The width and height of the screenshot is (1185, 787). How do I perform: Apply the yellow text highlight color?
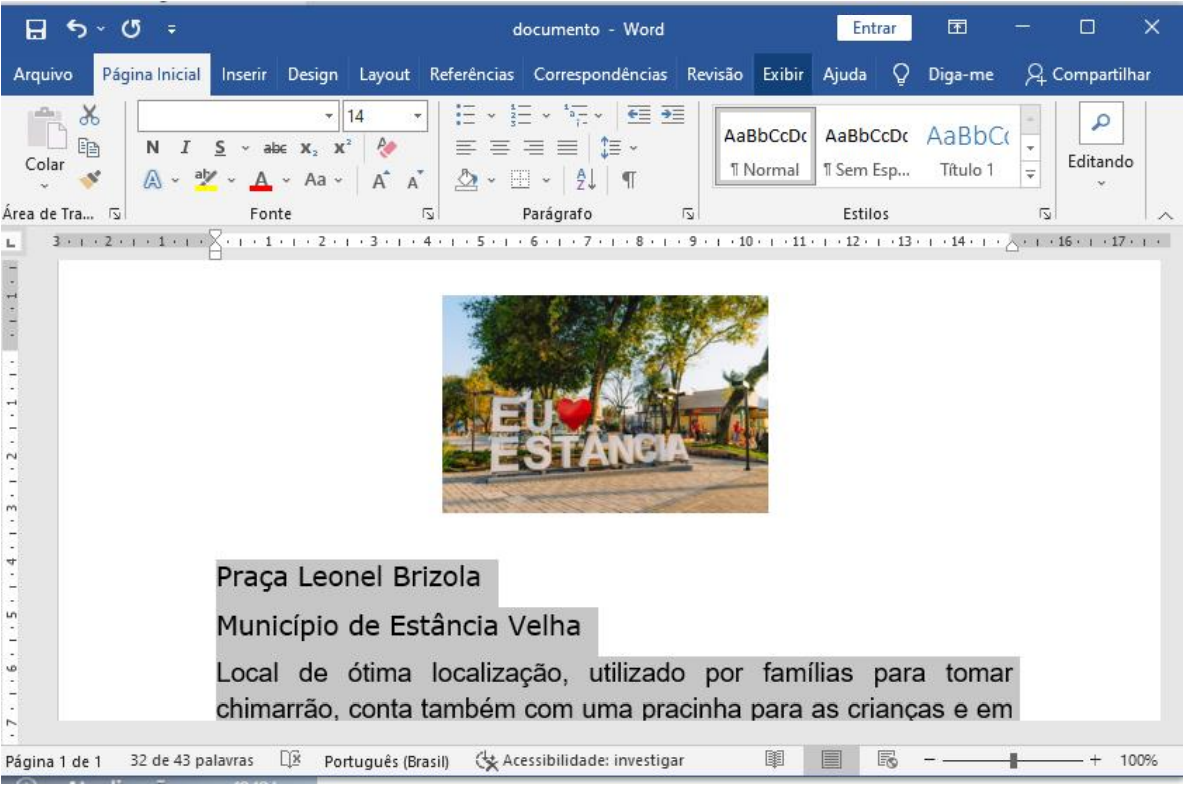pos(205,180)
